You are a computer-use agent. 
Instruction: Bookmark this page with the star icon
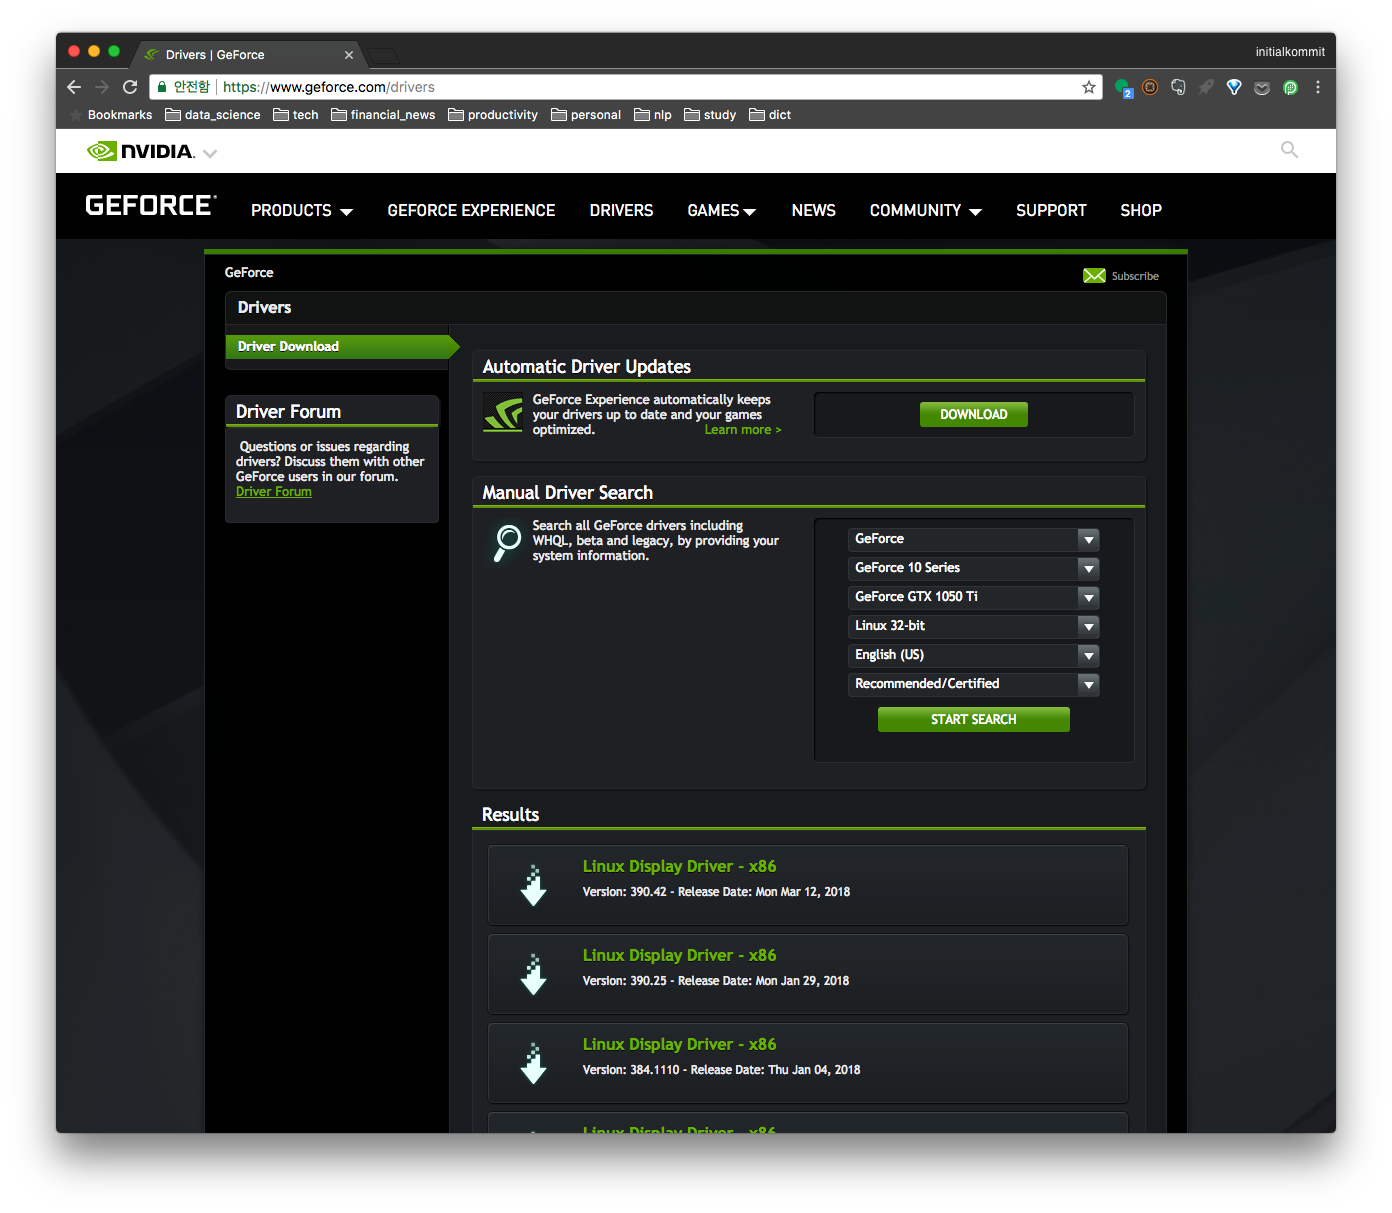click(1089, 87)
